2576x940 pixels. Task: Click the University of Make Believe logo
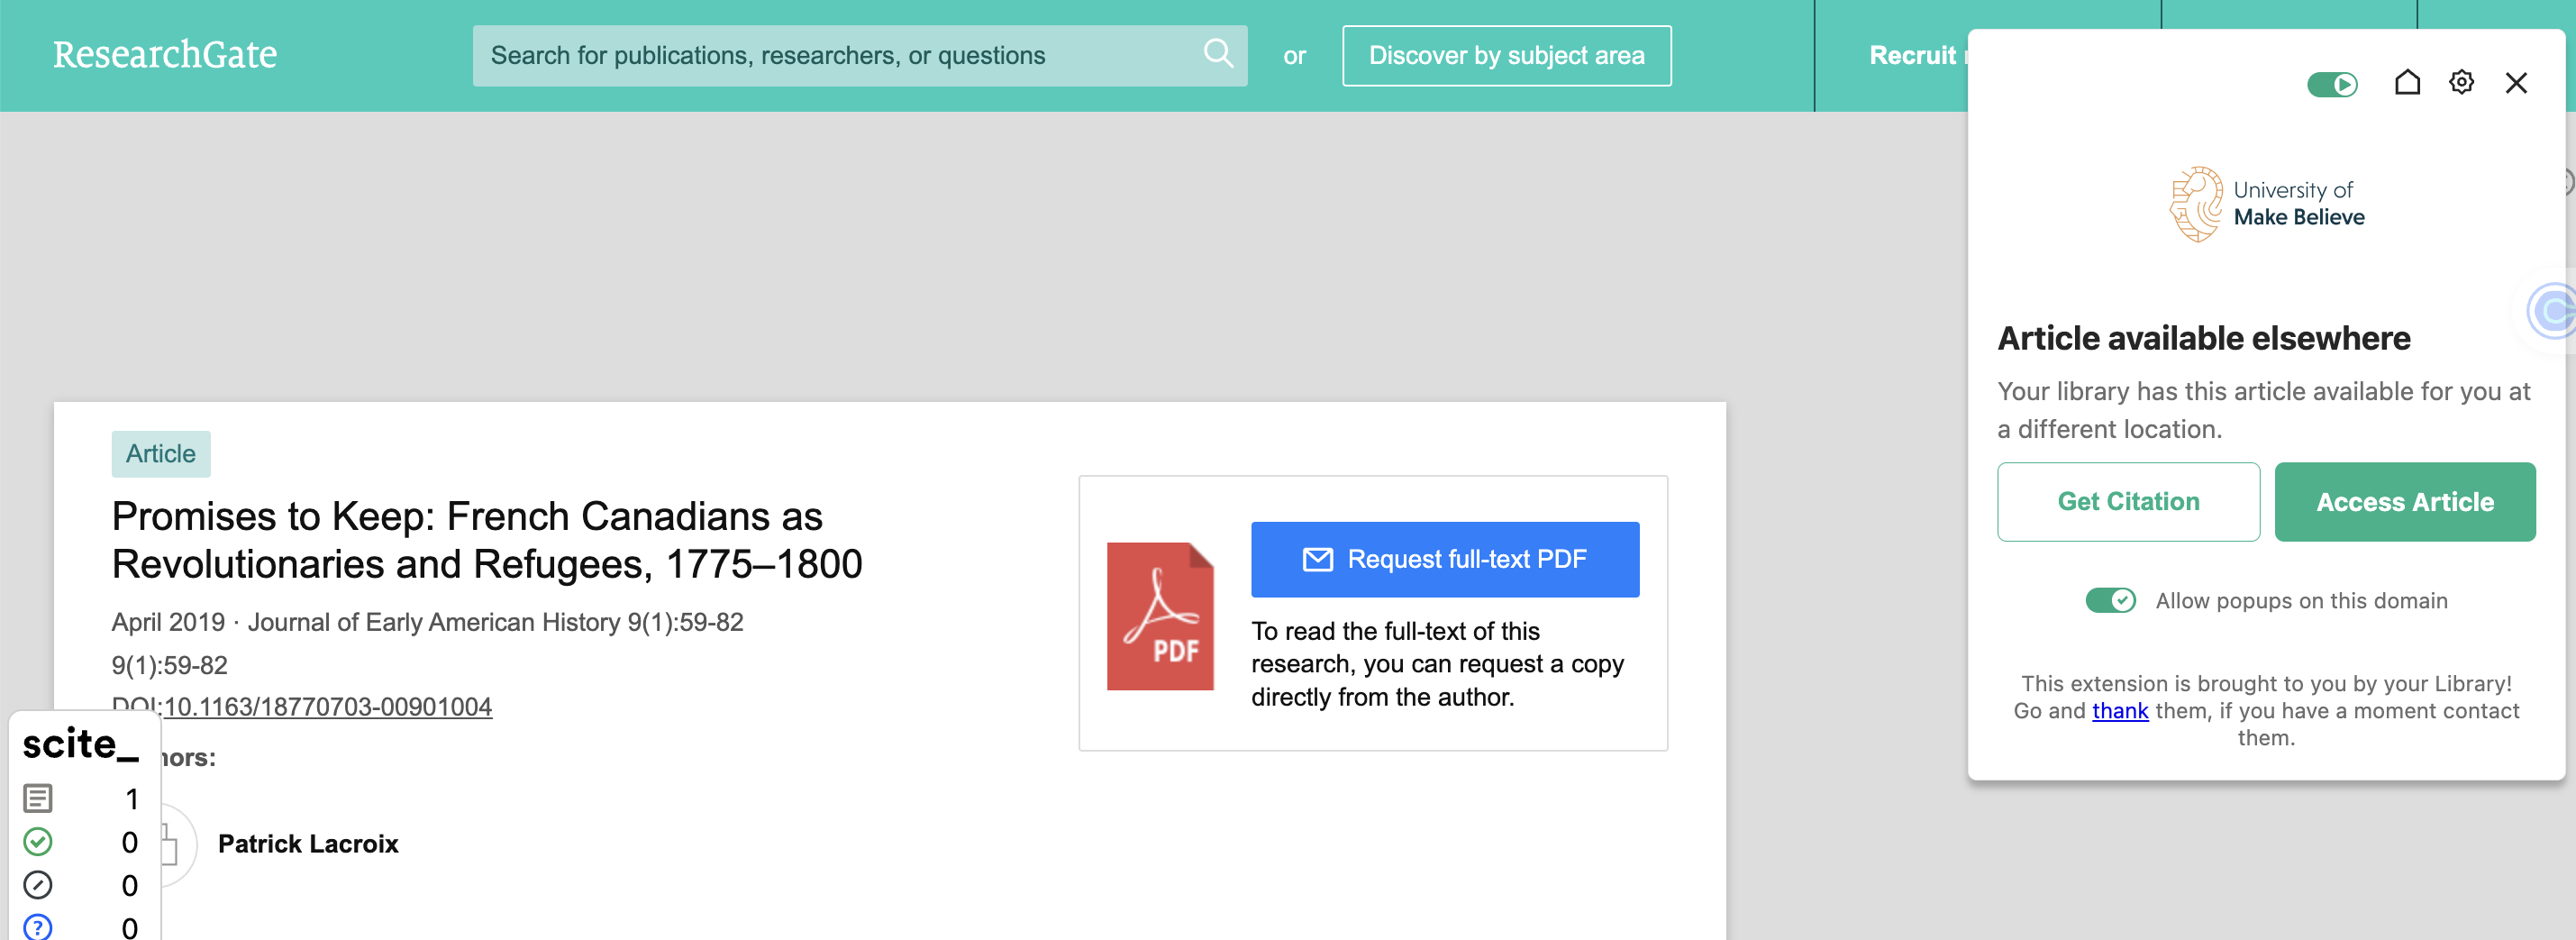coord(2266,204)
